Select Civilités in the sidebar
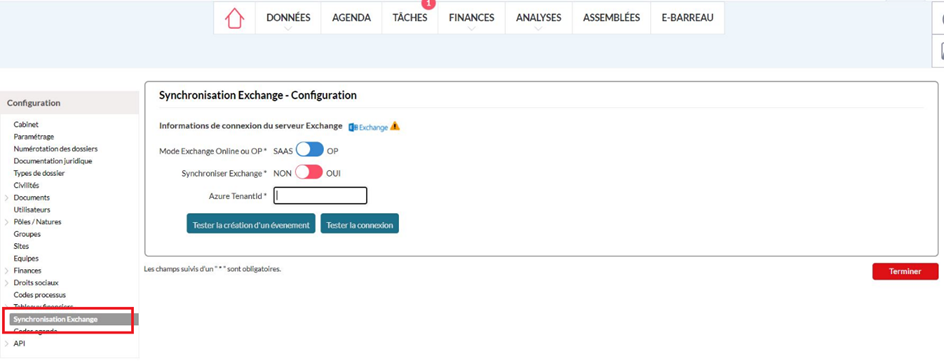 point(26,185)
